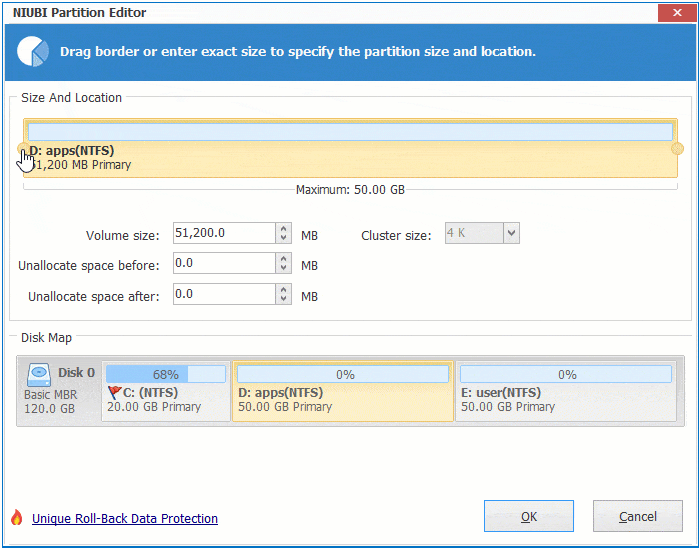Click the 'Size And Location' group title

point(71,97)
